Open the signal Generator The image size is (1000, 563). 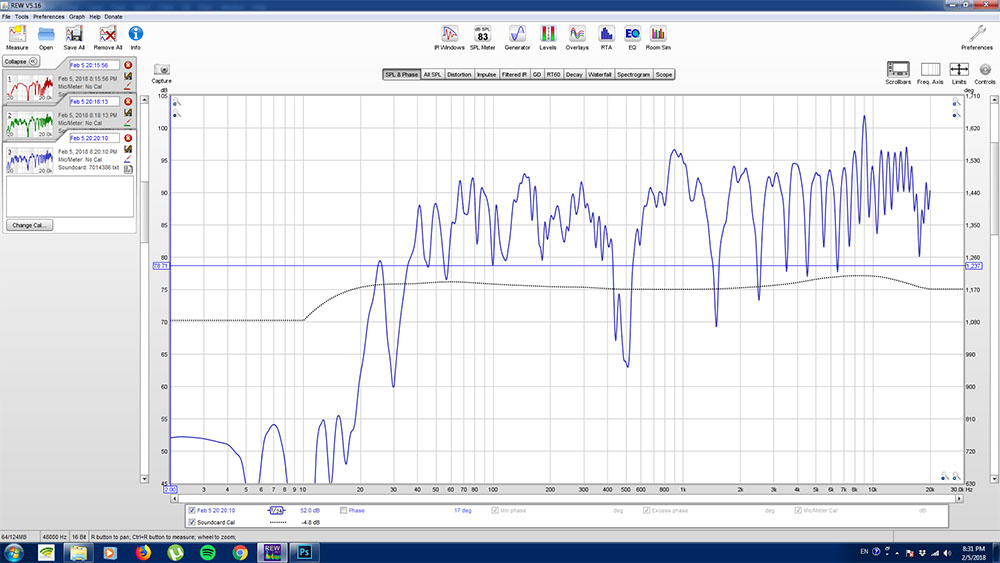tap(517, 38)
